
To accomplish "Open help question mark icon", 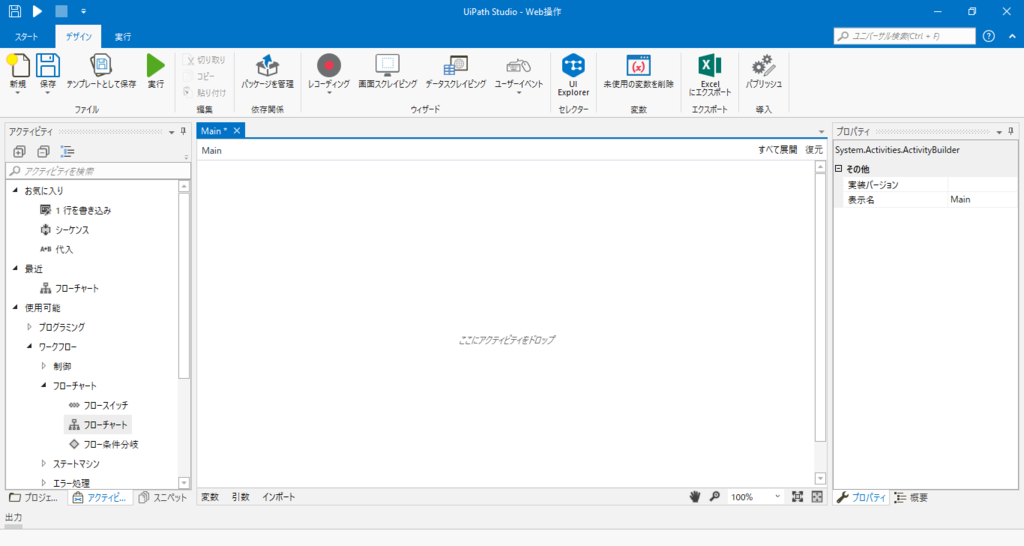I will click(989, 36).
